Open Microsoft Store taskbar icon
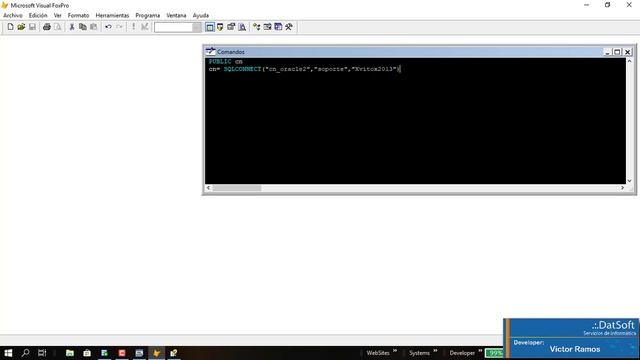Image resolution: width=640 pixels, height=360 pixels. [87, 353]
